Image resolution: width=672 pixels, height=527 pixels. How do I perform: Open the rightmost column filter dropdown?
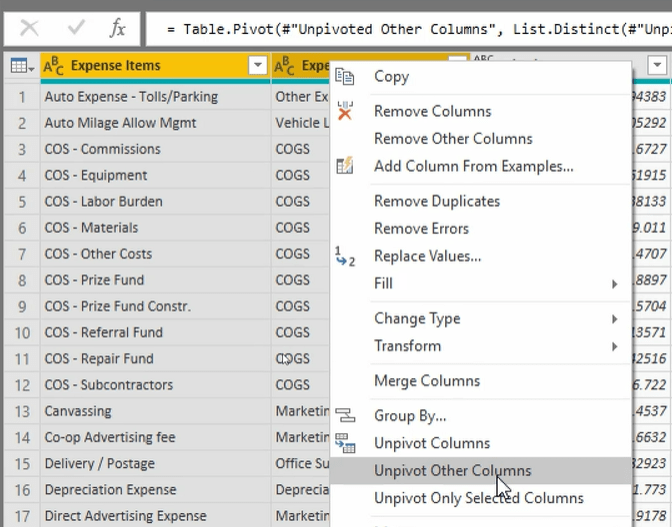pyautogui.click(x=657, y=66)
